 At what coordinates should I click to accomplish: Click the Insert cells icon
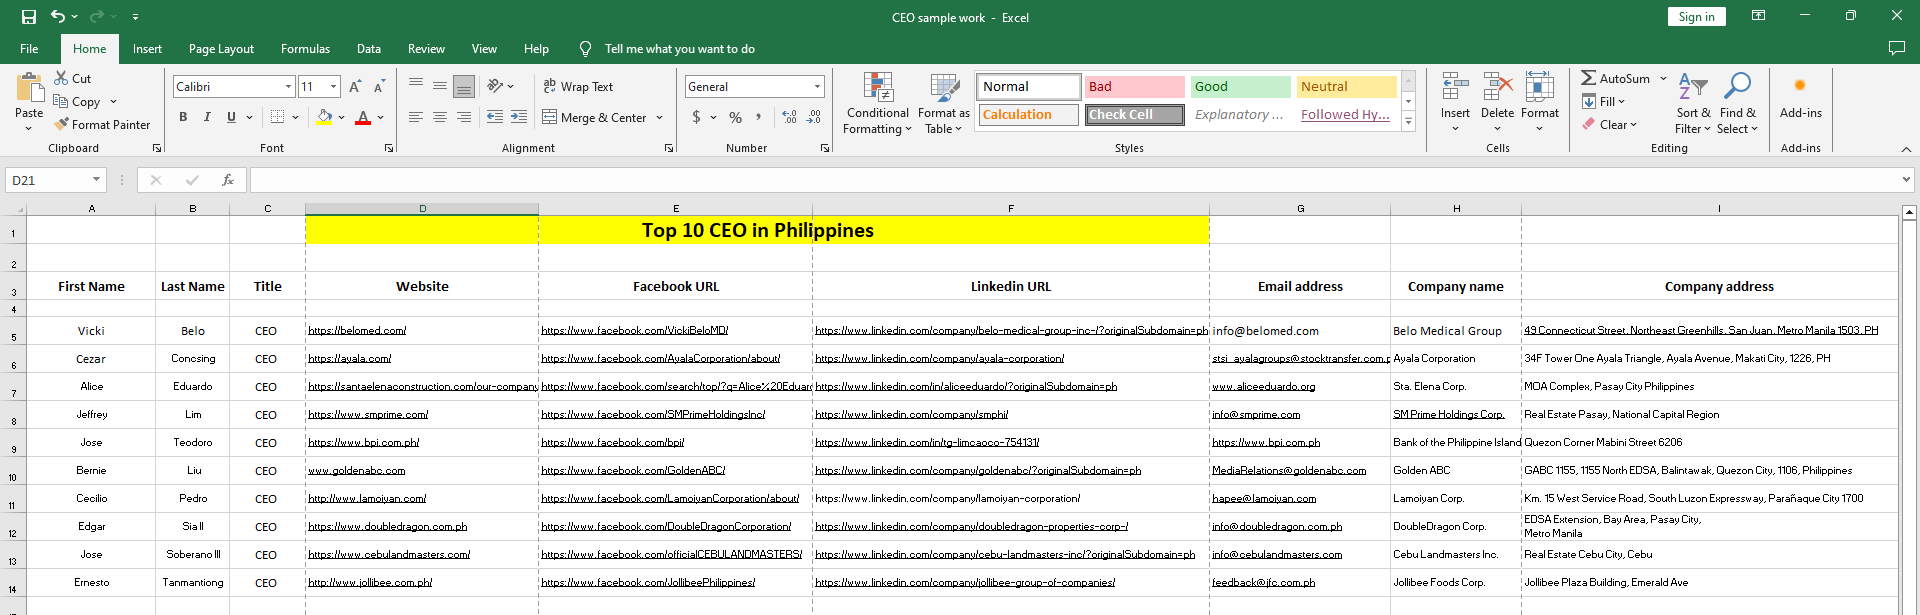pos(1455,88)
